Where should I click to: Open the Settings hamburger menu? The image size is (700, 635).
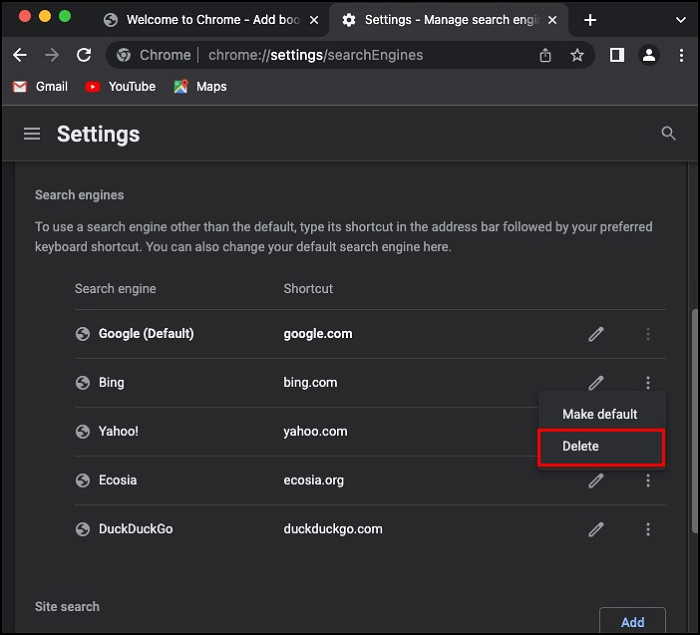[32, 134]
